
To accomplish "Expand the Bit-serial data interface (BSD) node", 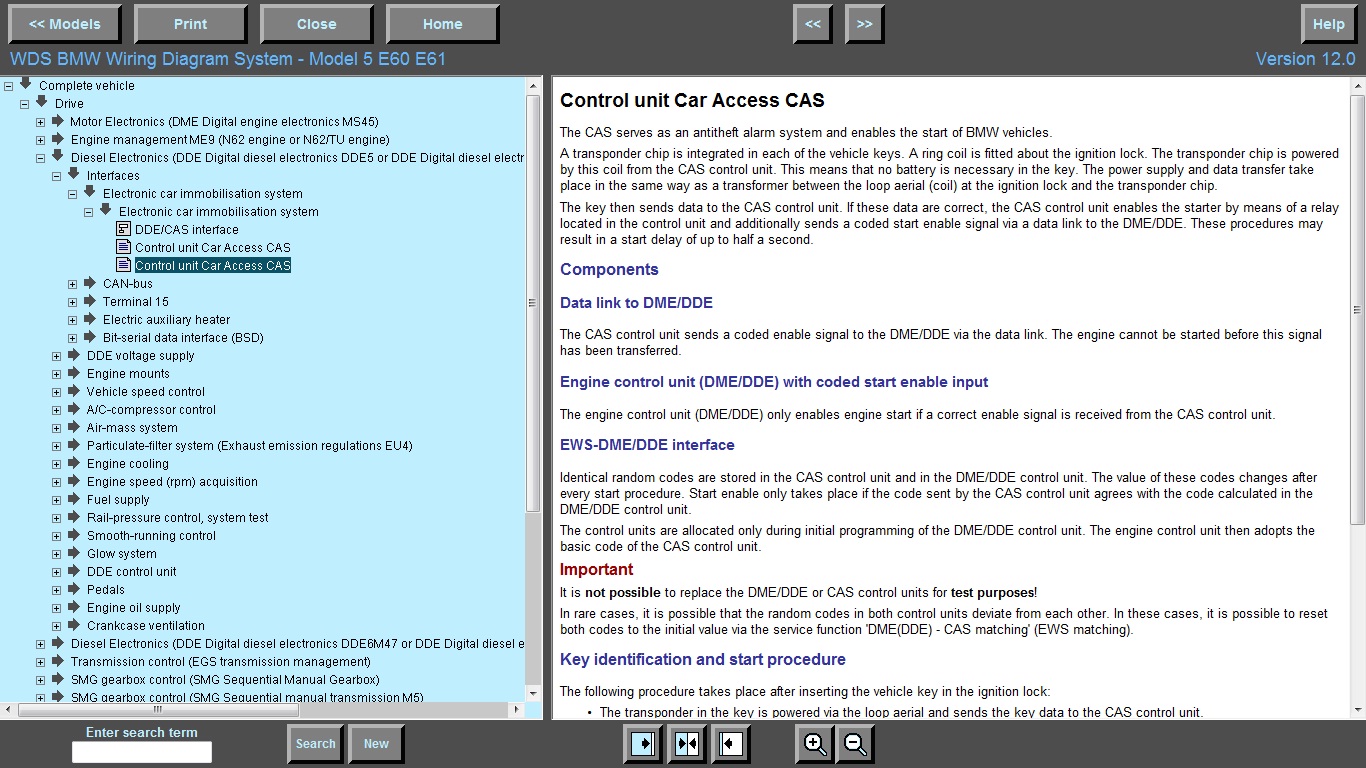I will click(x=73, y=338).
